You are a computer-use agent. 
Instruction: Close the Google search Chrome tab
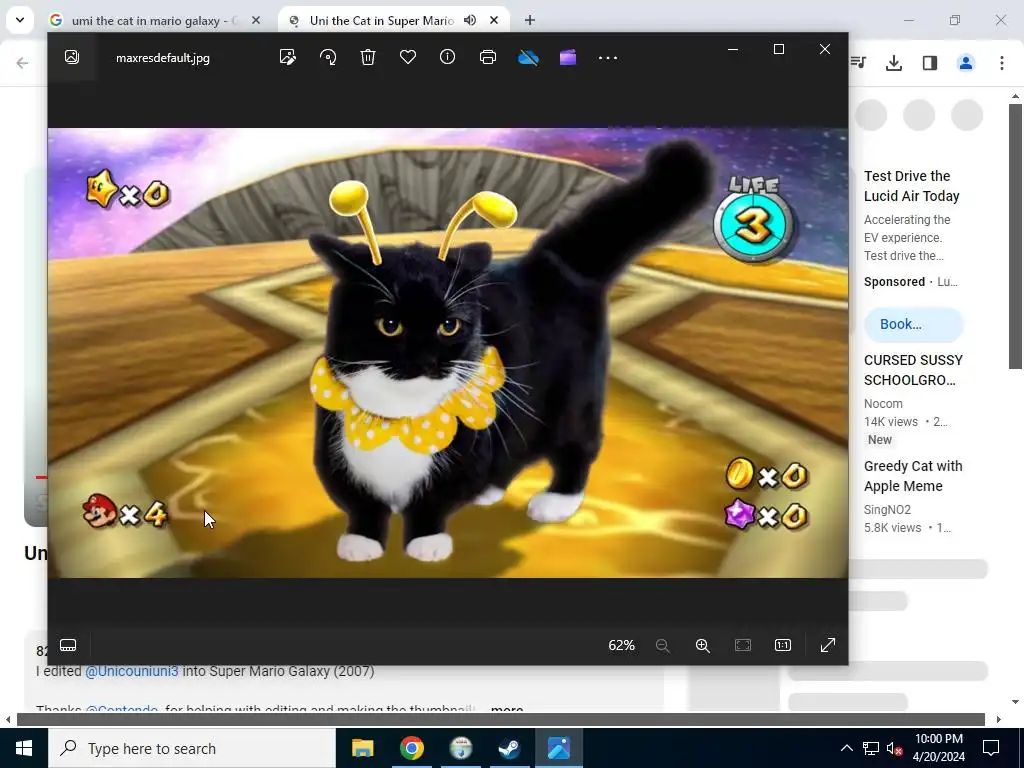tap(256, 20)
